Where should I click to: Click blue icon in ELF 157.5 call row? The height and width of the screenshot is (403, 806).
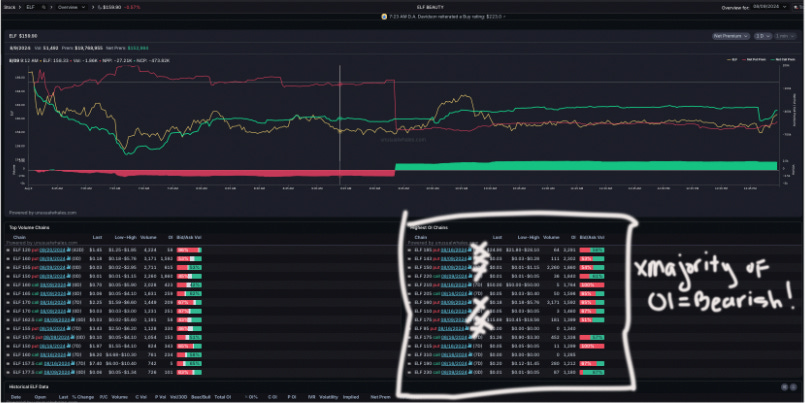(71, 363)
